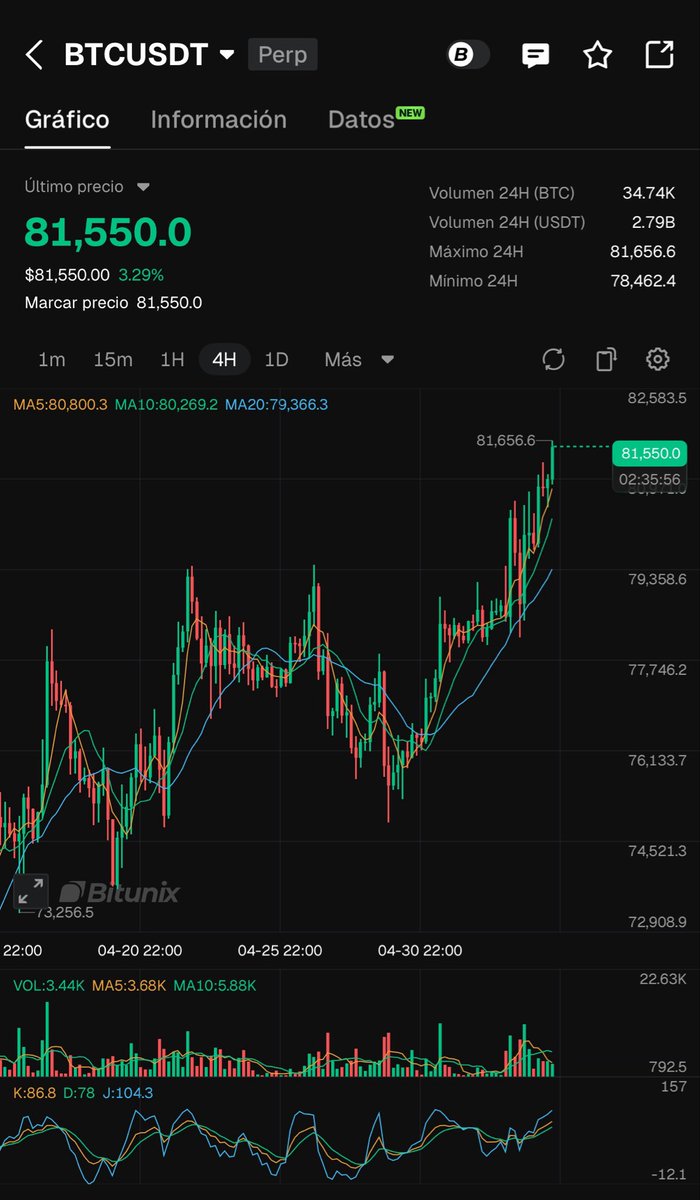Add BTCUSDT to favorites with star
This screenshot has width=700, height=1200.
pyautogui.click(x=597, y=55)
